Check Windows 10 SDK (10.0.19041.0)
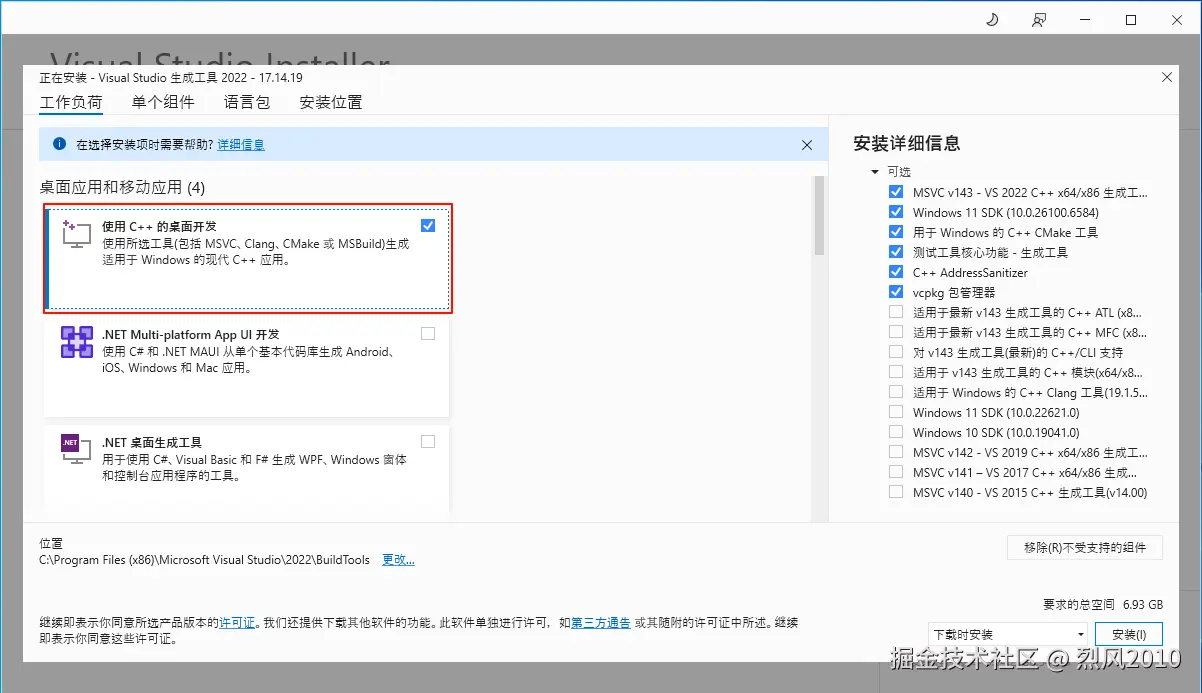1202x693 pixels. 896,432
